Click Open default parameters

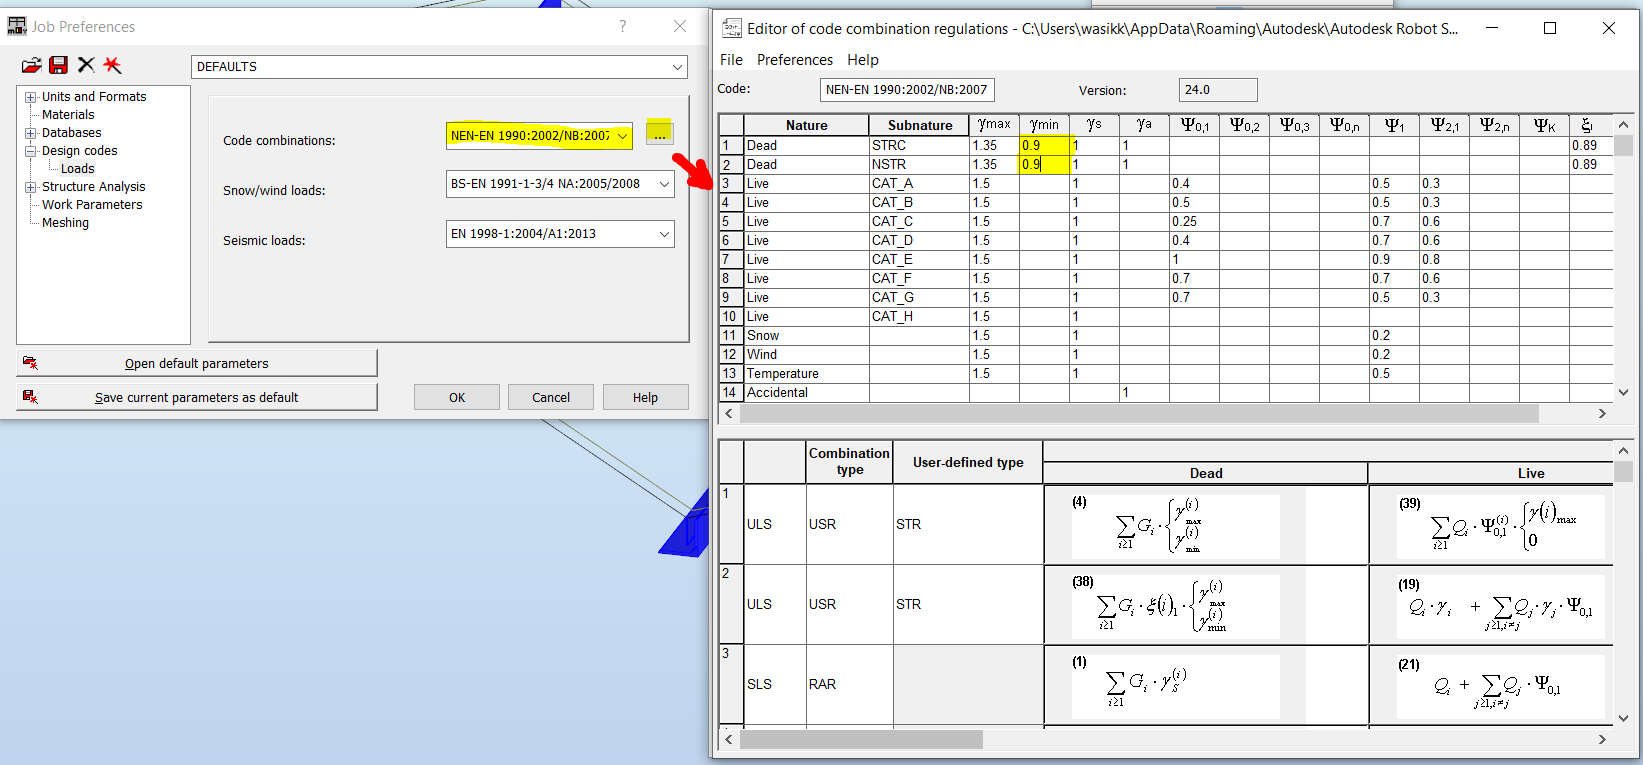point(196,364)
